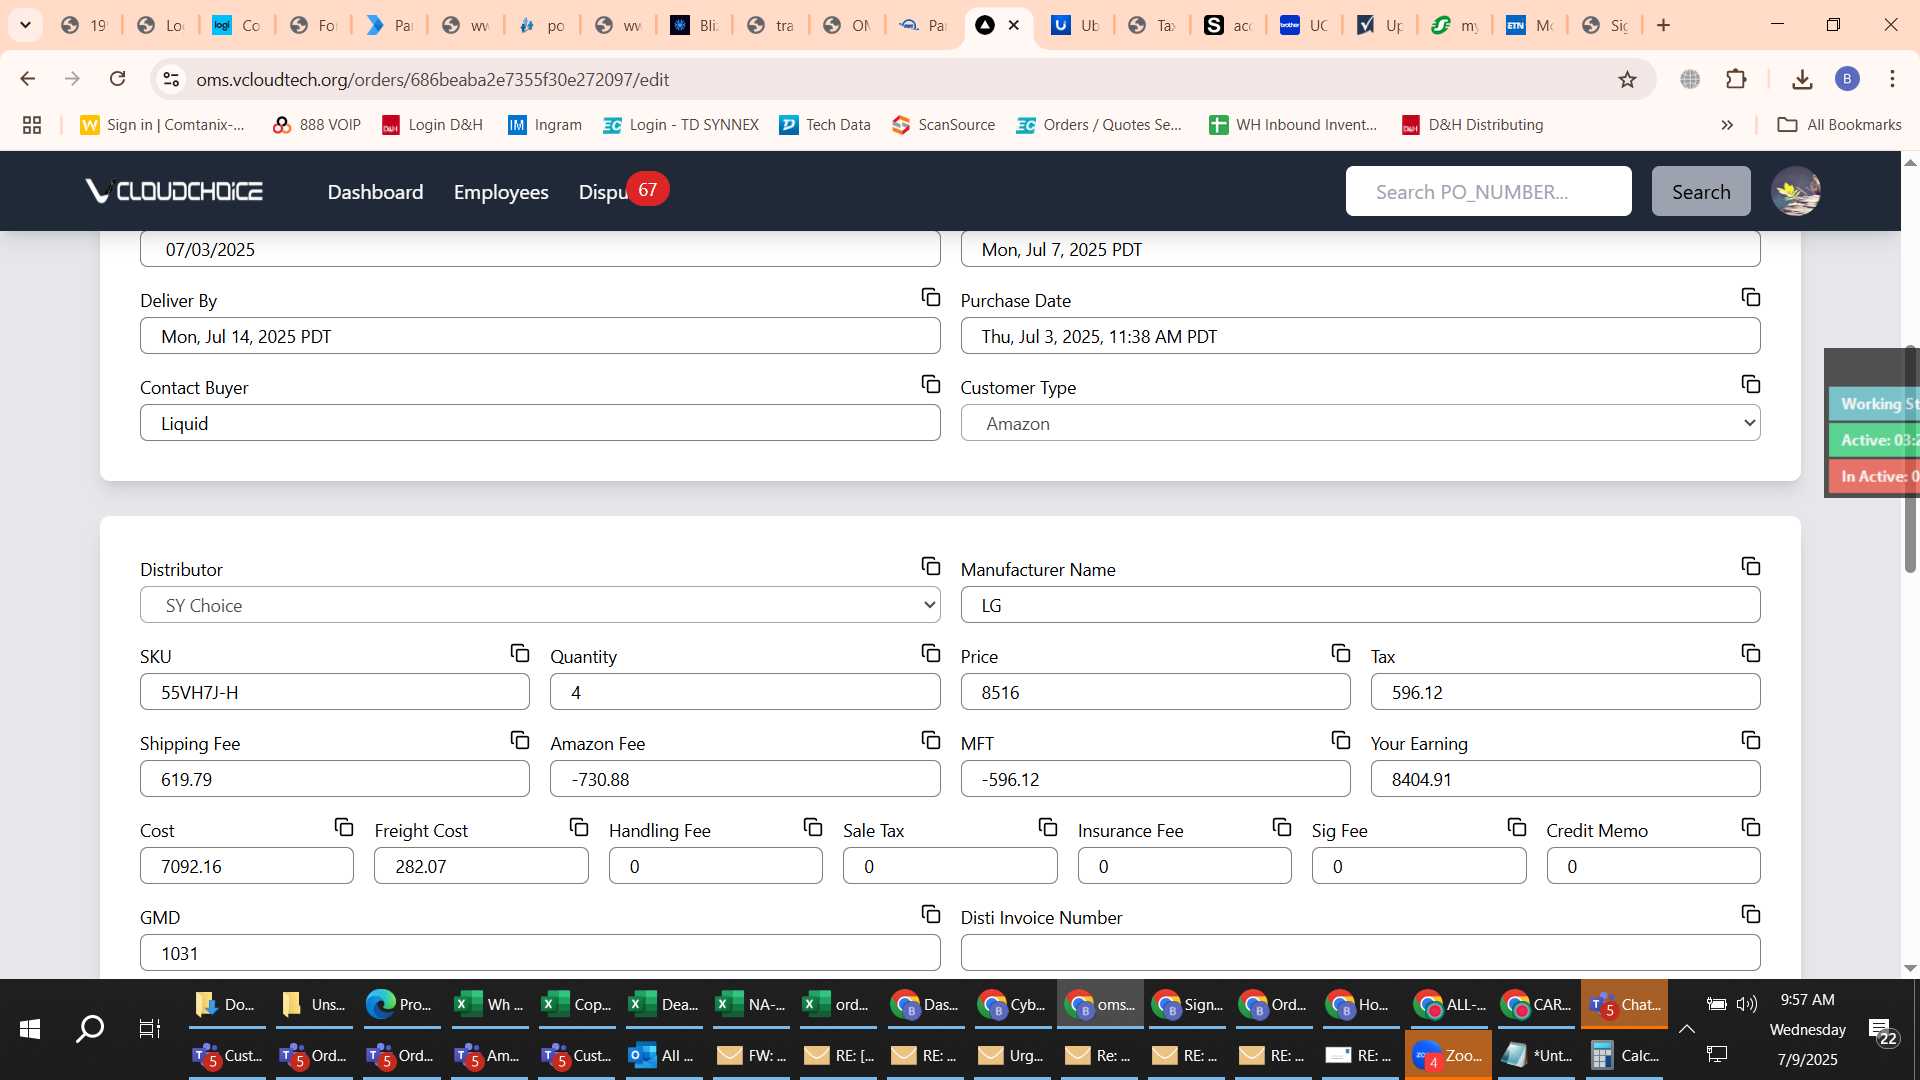The height and width of the screenshot is (1080, 1920).
Task: Copy the Your Earning field value
Action: [x=1751, y=741]
